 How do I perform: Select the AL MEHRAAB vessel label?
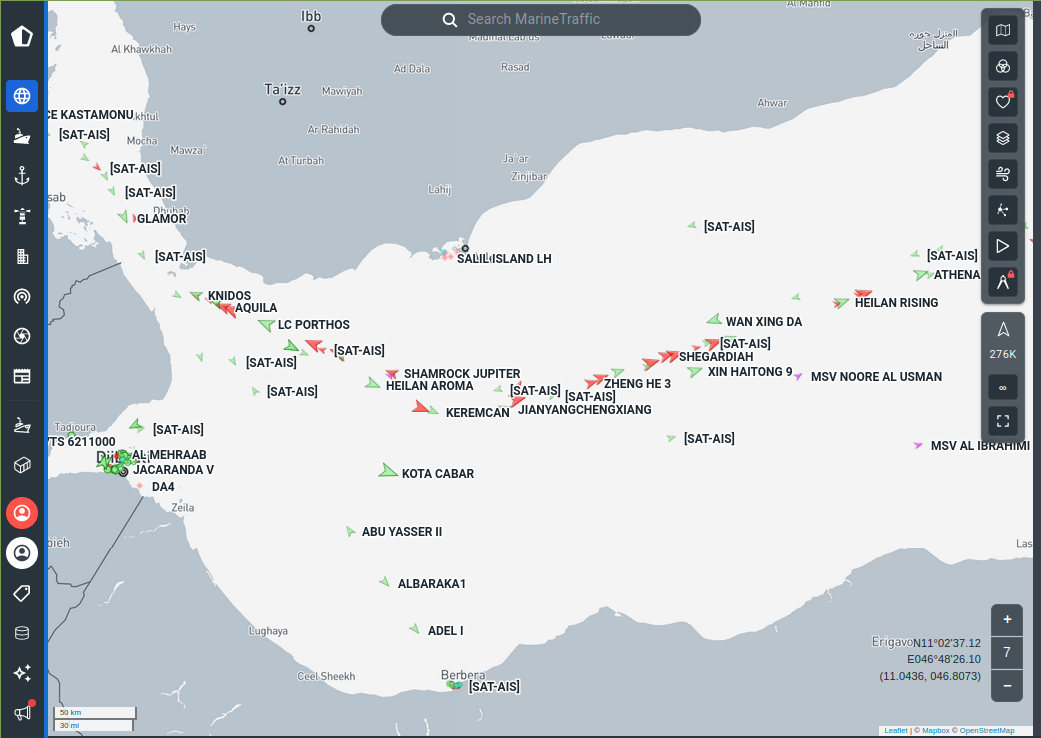[x=169, y=455]
